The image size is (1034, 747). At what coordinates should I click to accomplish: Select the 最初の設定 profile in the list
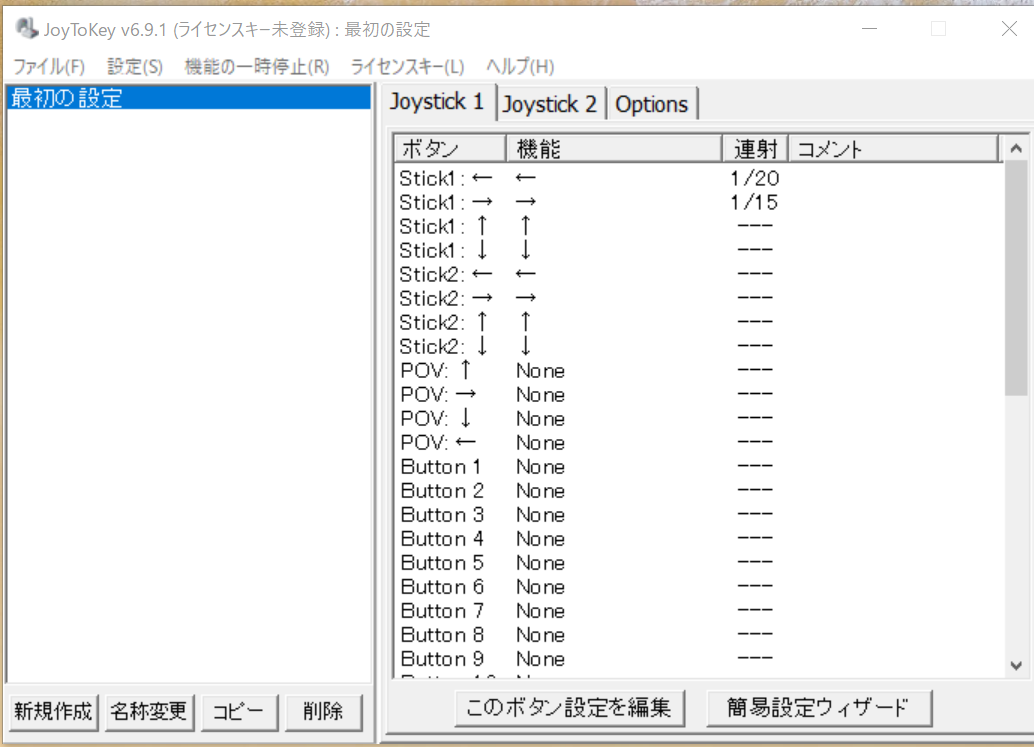pos(189,98)
